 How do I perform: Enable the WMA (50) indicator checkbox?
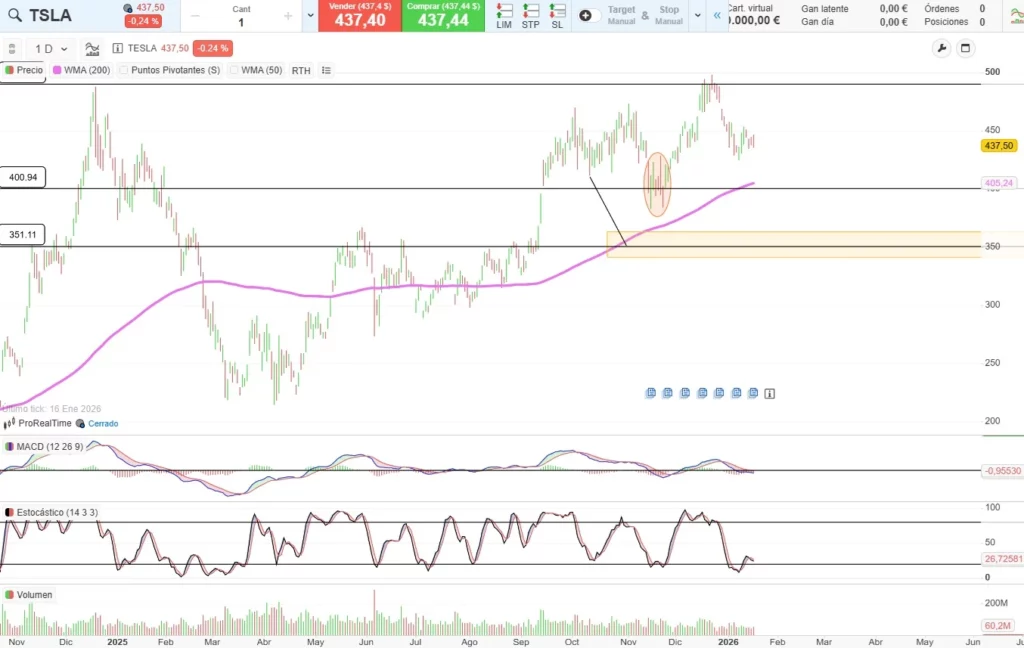[x=234, y=71]
